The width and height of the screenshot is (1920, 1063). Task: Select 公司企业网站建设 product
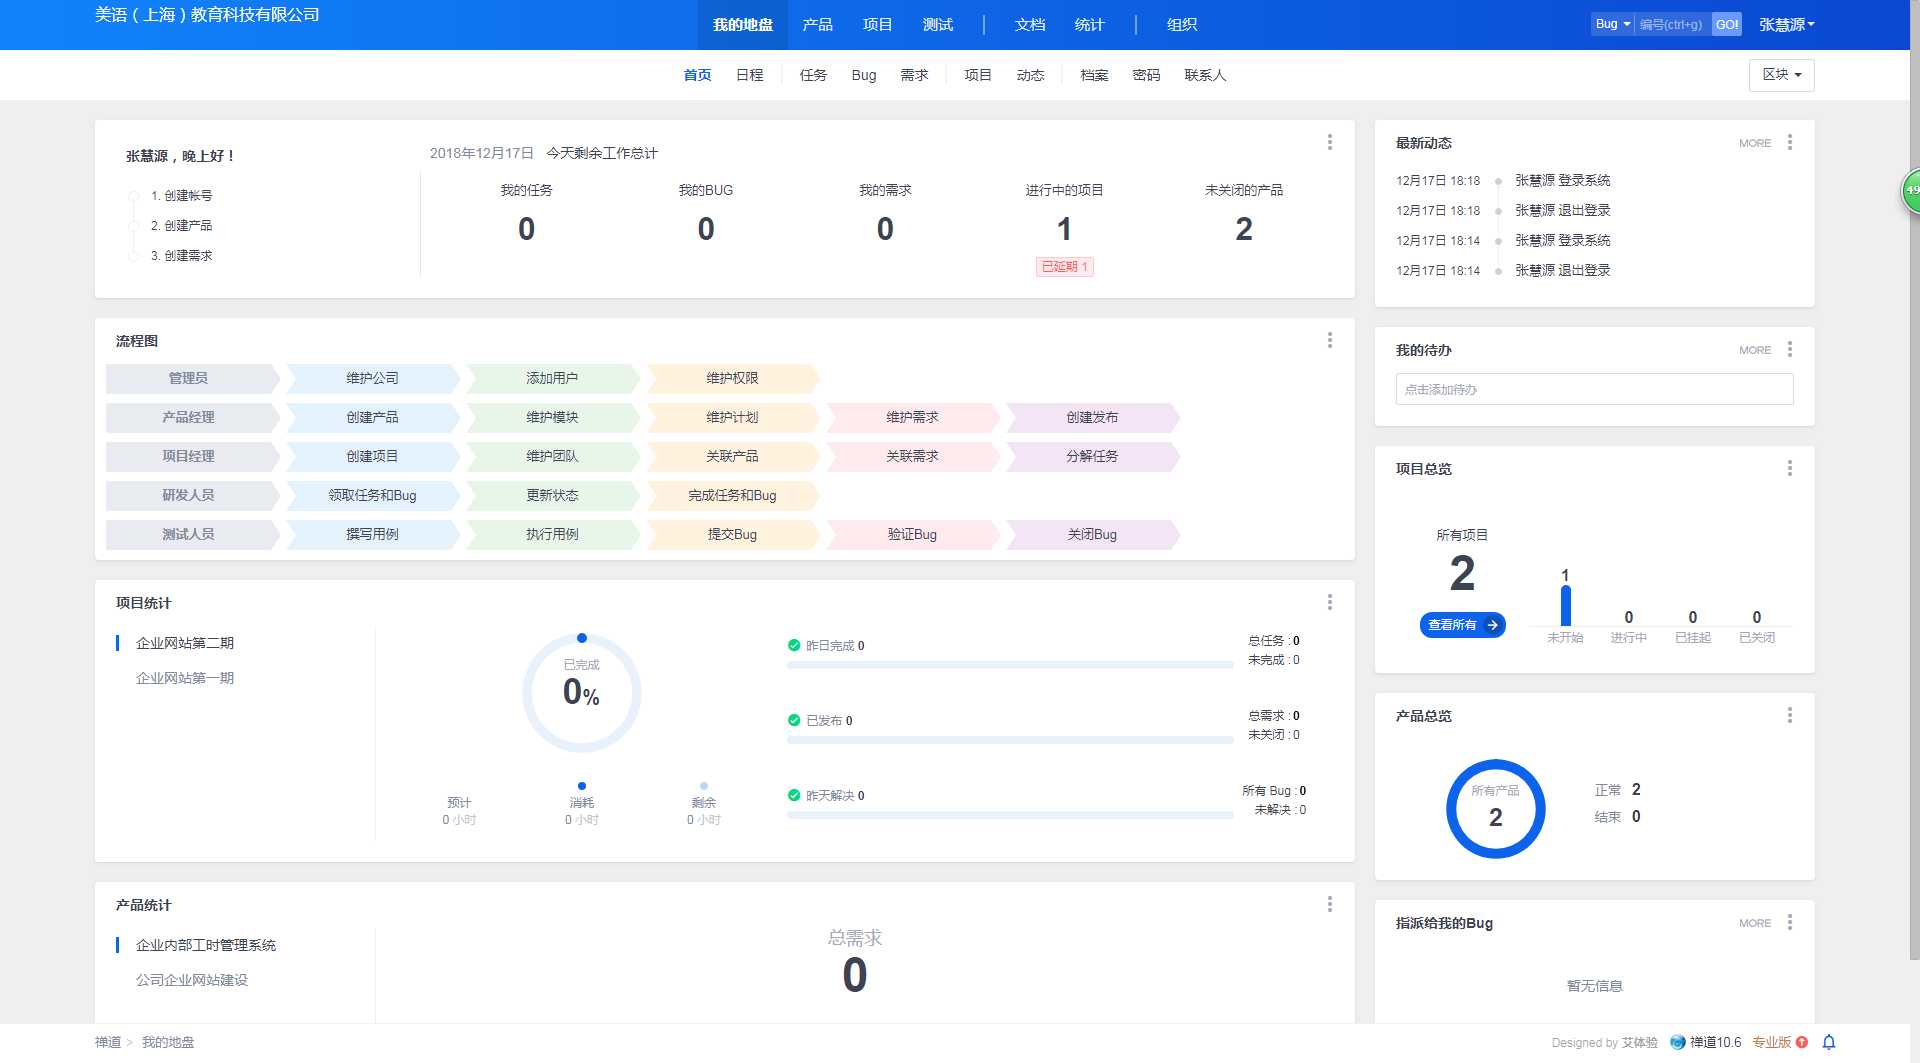[x=192, y=980]
